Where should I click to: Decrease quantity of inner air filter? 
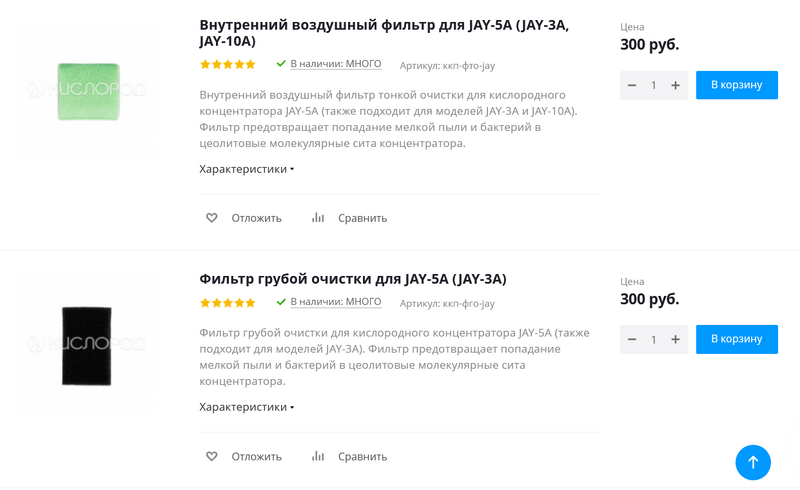click(632, 86)
